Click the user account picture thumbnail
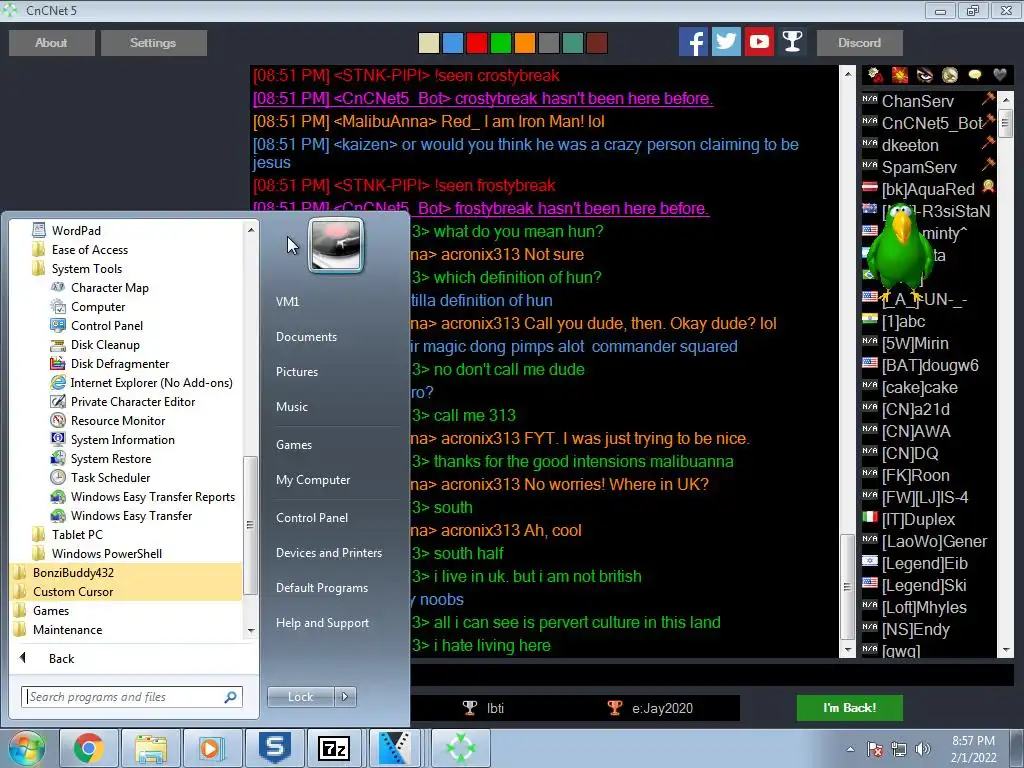1024x768 pixels. tap(336, 246)
